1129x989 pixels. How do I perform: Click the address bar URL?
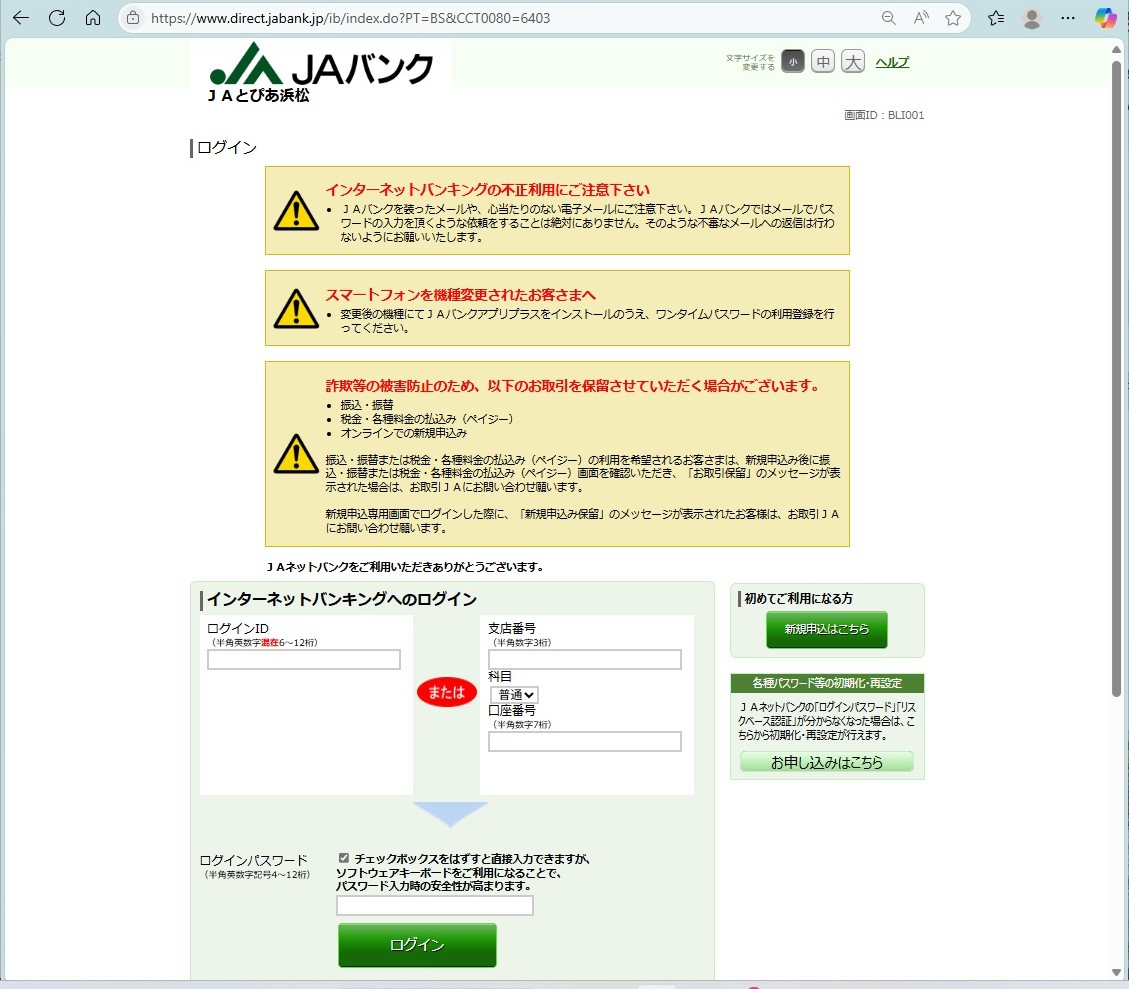point(351,18)
